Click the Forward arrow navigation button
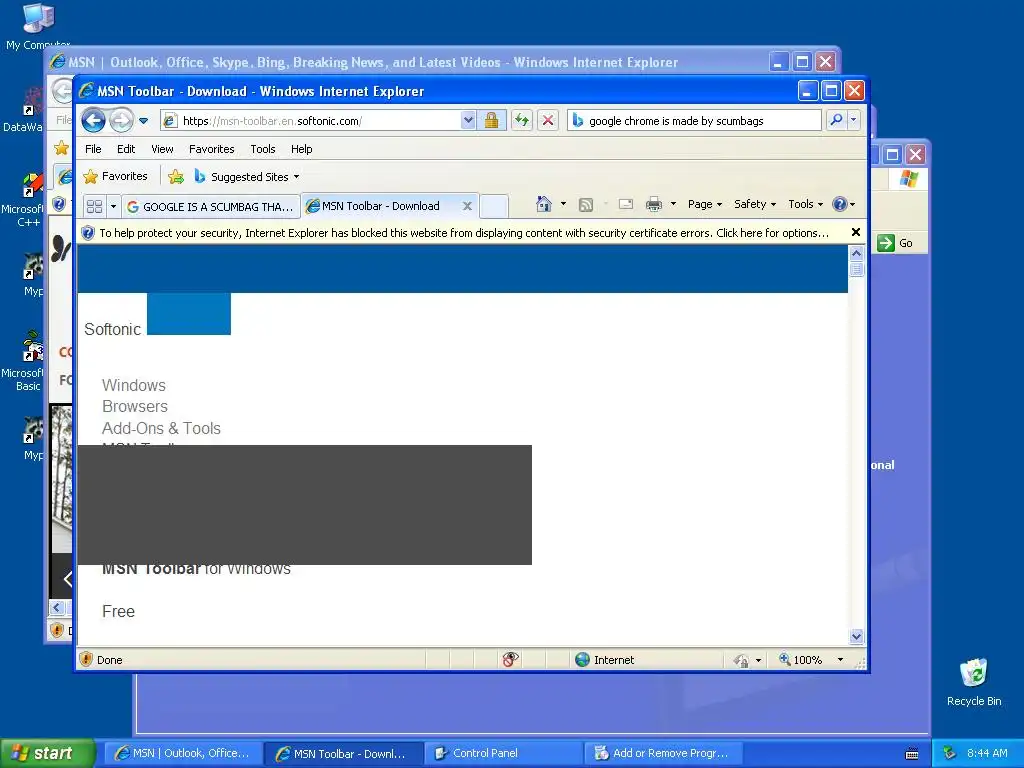 pyautogui.click(x=121, y=120)
